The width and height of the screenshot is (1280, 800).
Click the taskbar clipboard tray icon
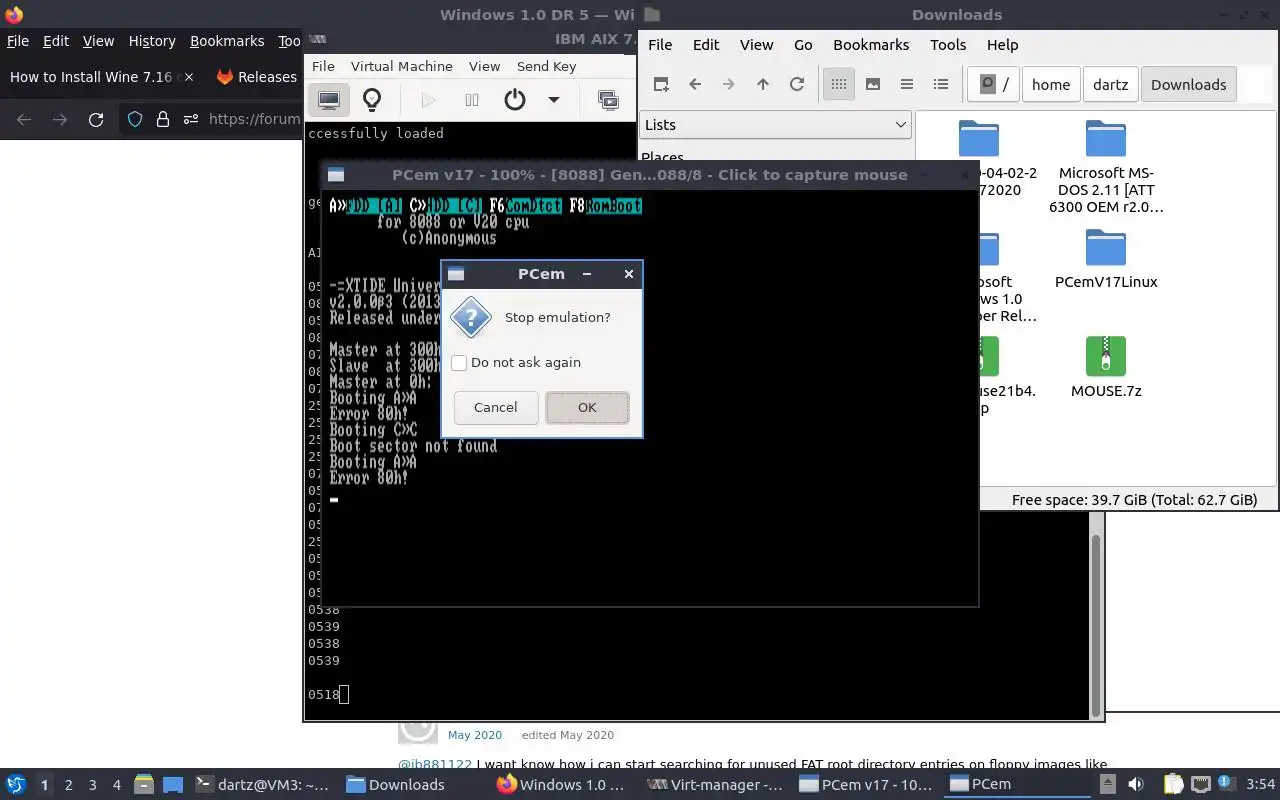coord(1172,785)
